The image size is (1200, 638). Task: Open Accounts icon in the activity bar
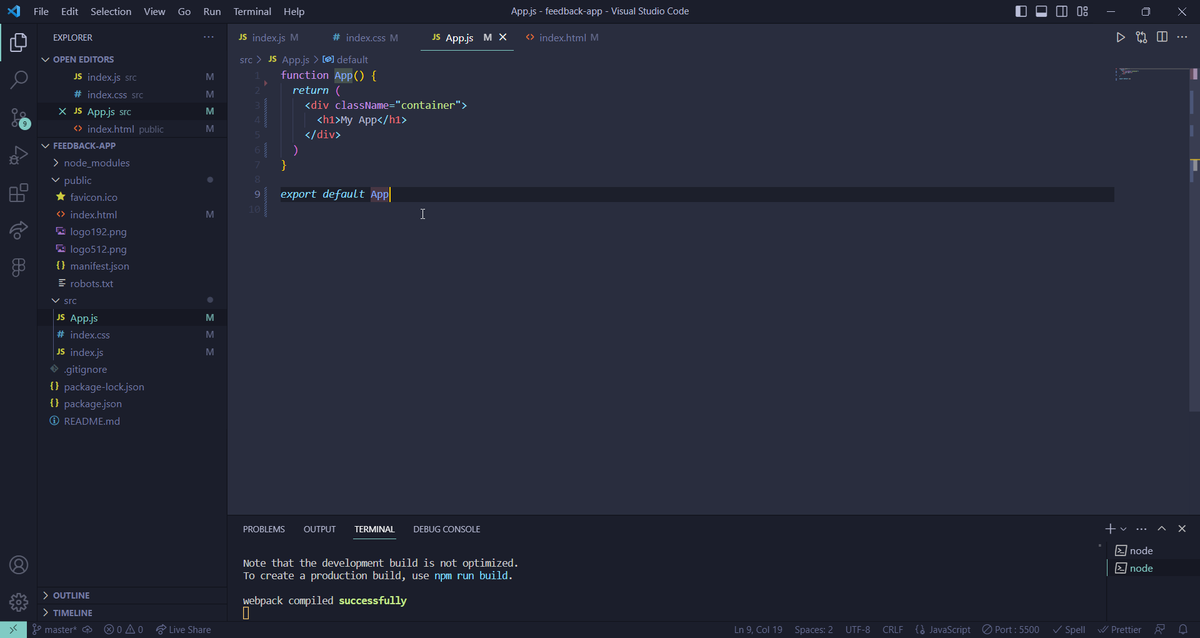click(x=18, y=565)
